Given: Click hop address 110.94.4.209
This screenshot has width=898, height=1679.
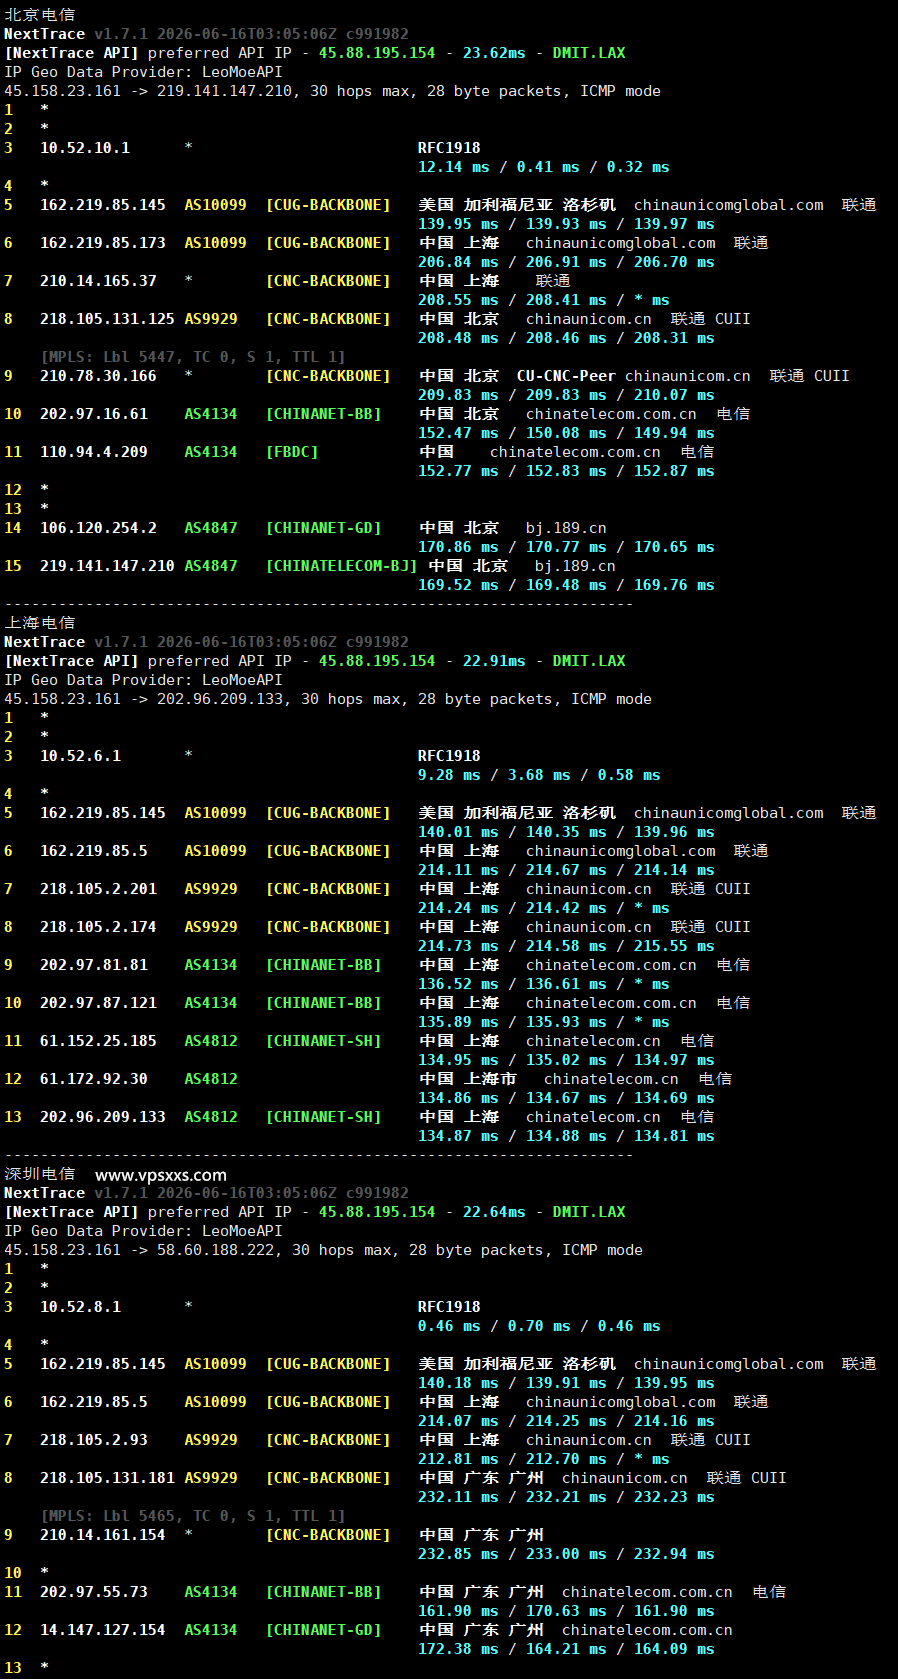Looking at the screenshot, I should pos(94,452).
